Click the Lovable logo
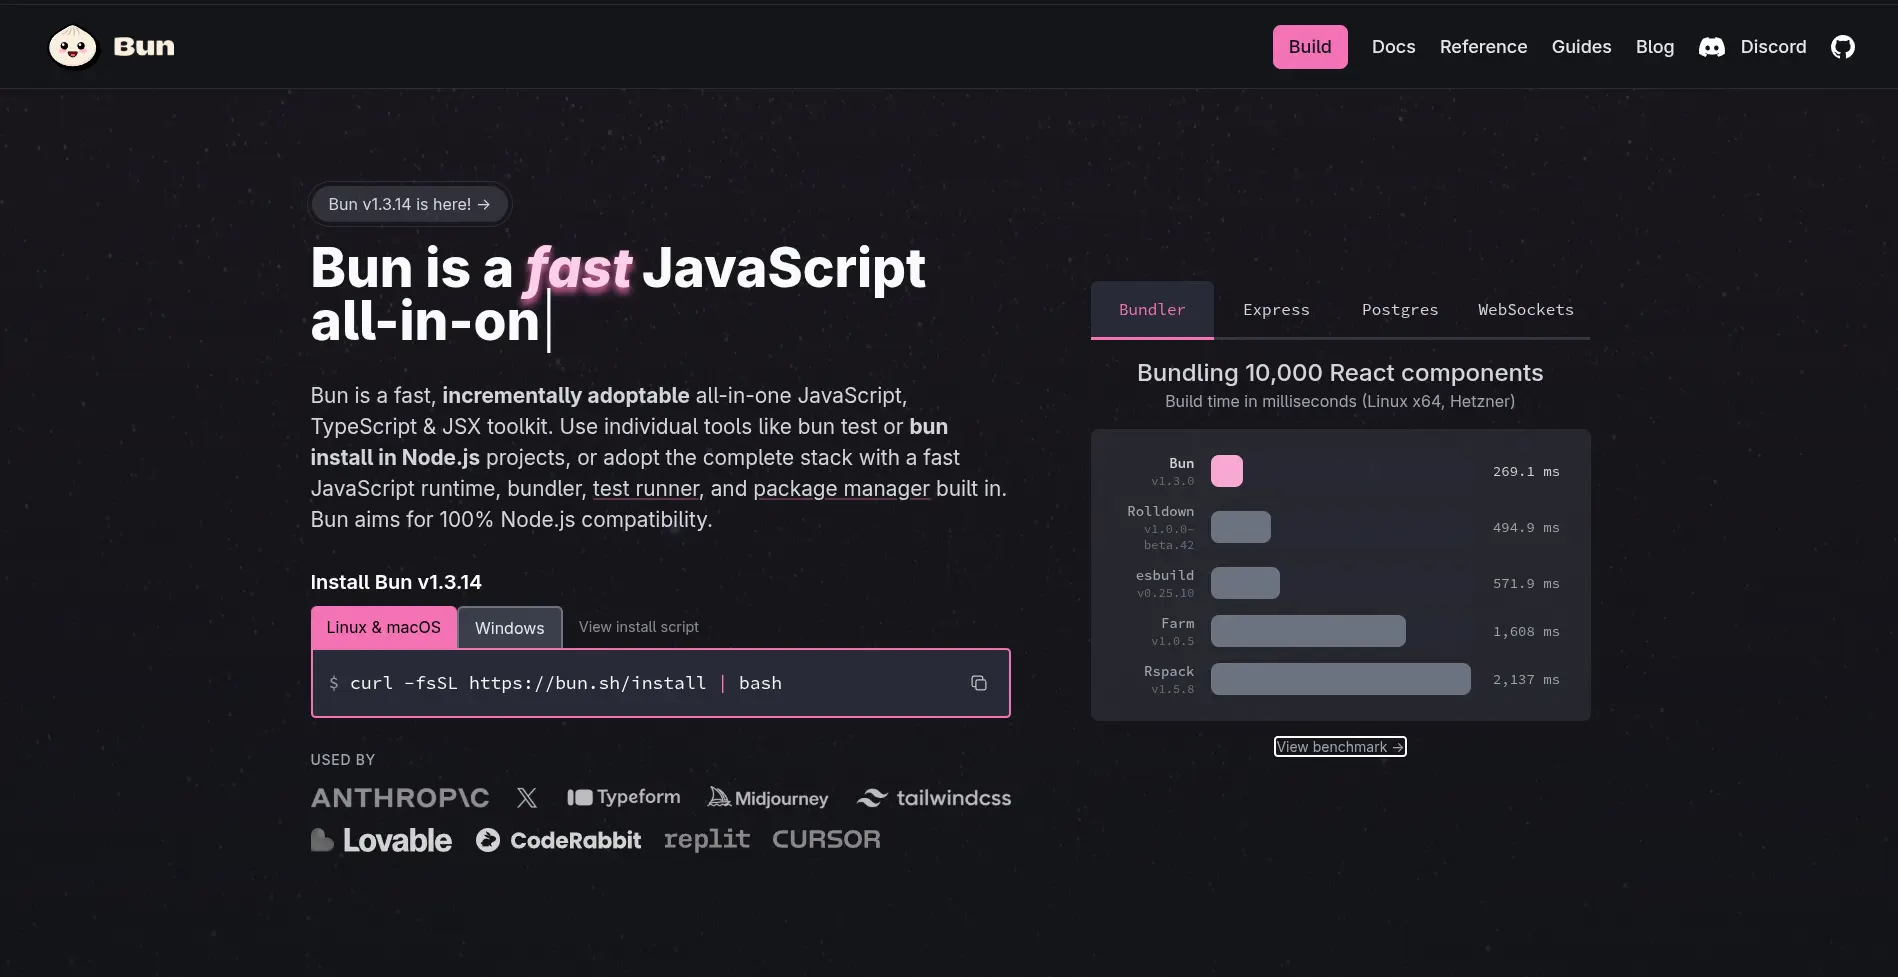This screenshot has height=977, width=1898. (x=381, y=840)
